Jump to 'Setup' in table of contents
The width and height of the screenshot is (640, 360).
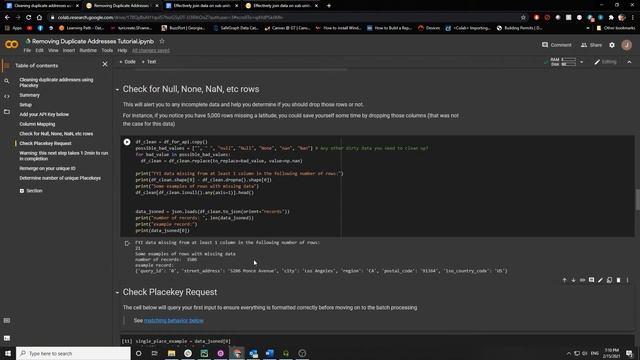[25, 105]
